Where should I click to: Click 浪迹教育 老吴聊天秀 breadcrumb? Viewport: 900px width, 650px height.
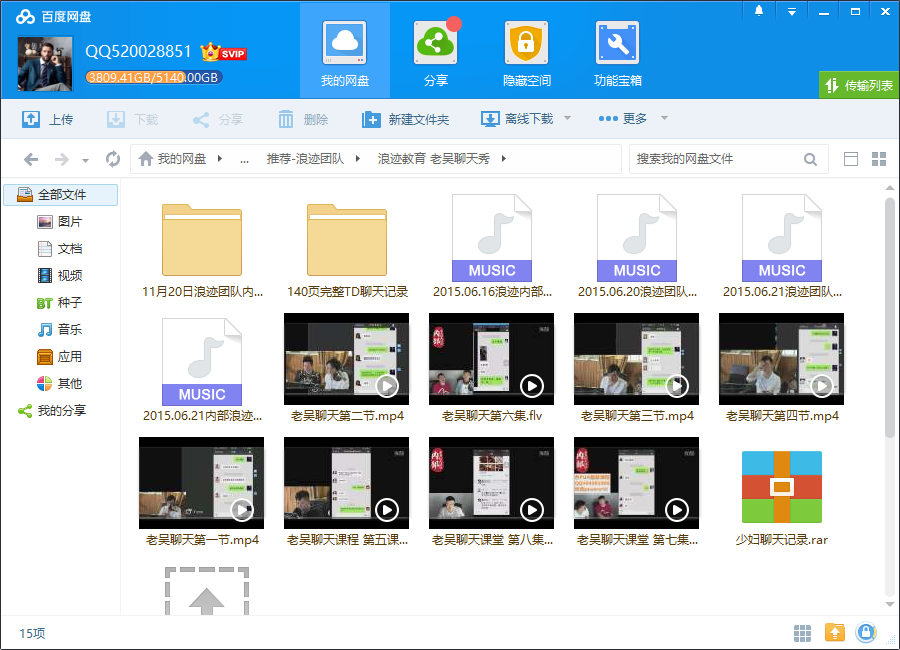click(x=433, y=158)
